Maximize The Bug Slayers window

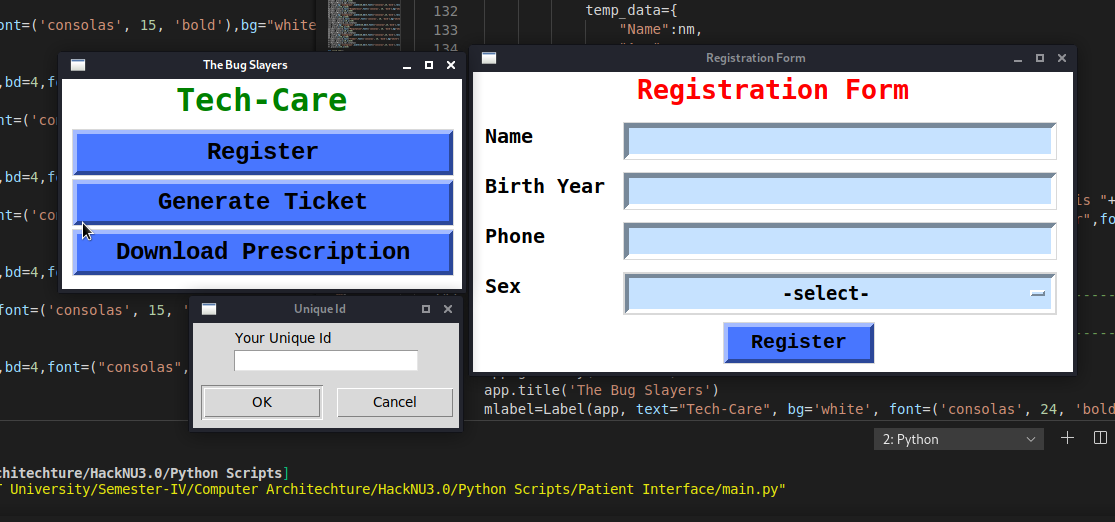(x=429, y=65)
